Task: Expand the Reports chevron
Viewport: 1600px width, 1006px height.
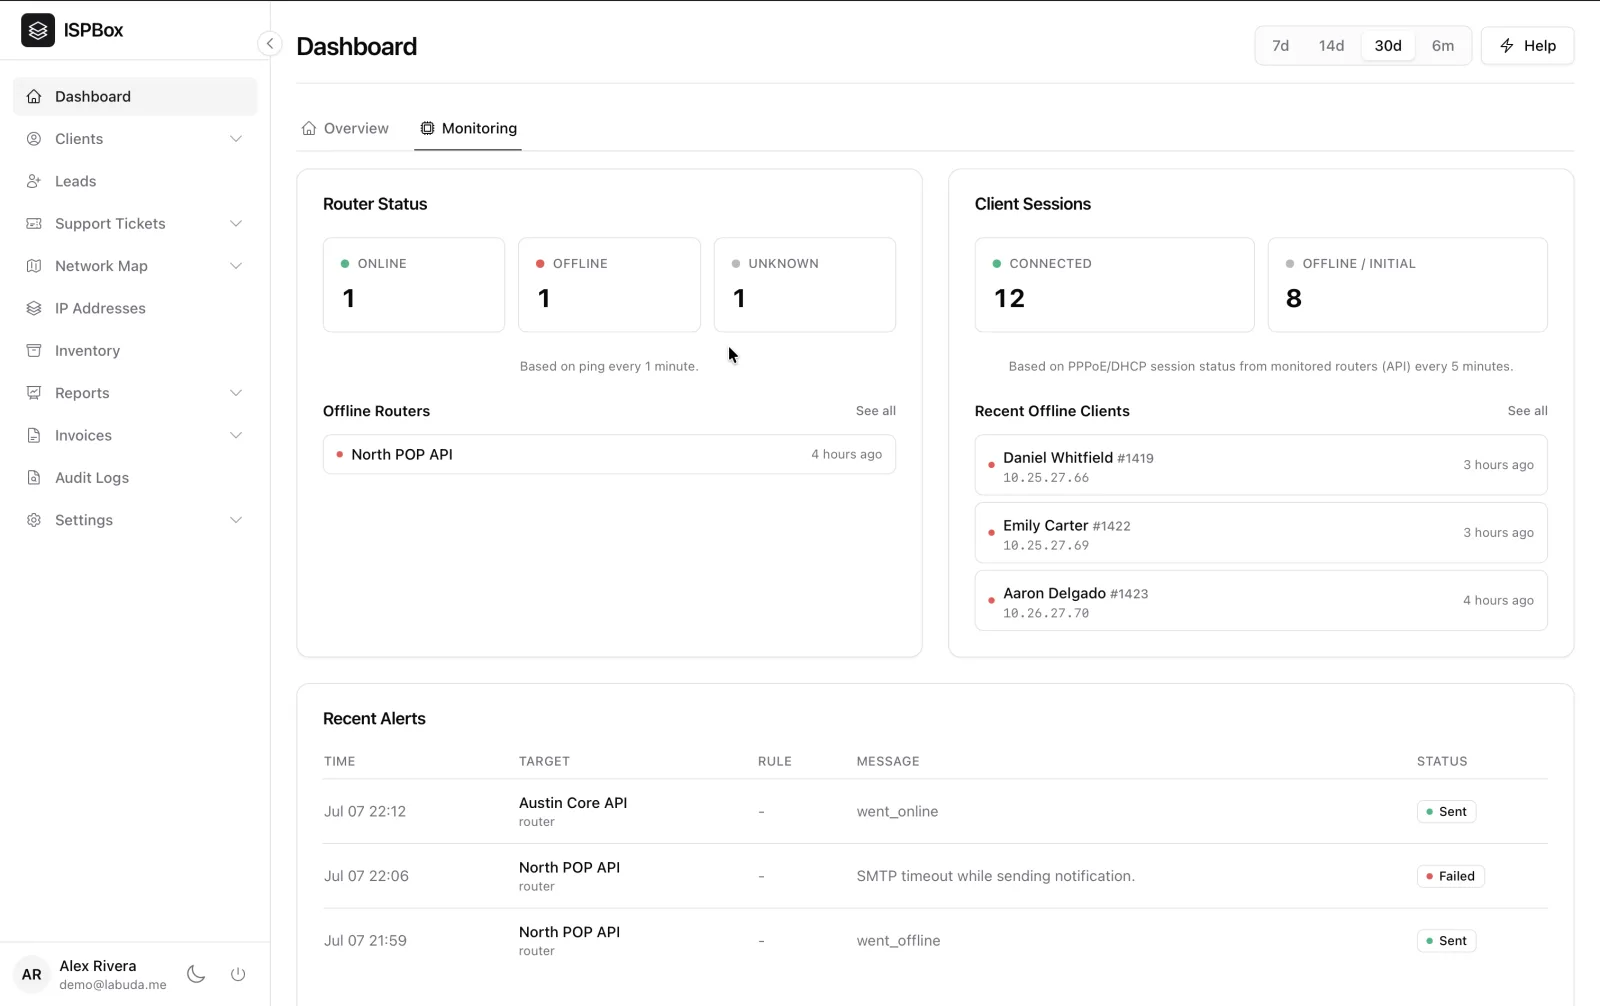Action: click(236, 393)
